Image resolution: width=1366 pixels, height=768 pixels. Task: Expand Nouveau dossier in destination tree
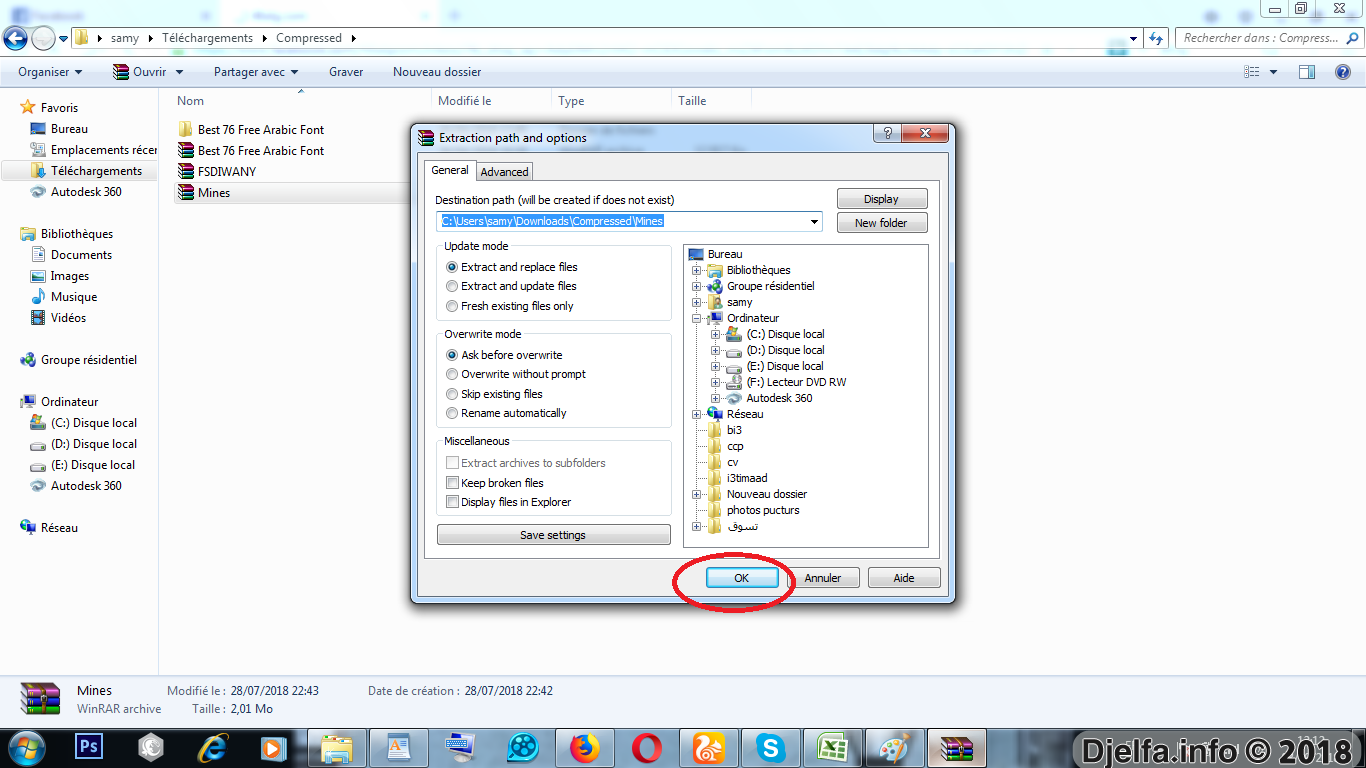(x=696, y=494)
